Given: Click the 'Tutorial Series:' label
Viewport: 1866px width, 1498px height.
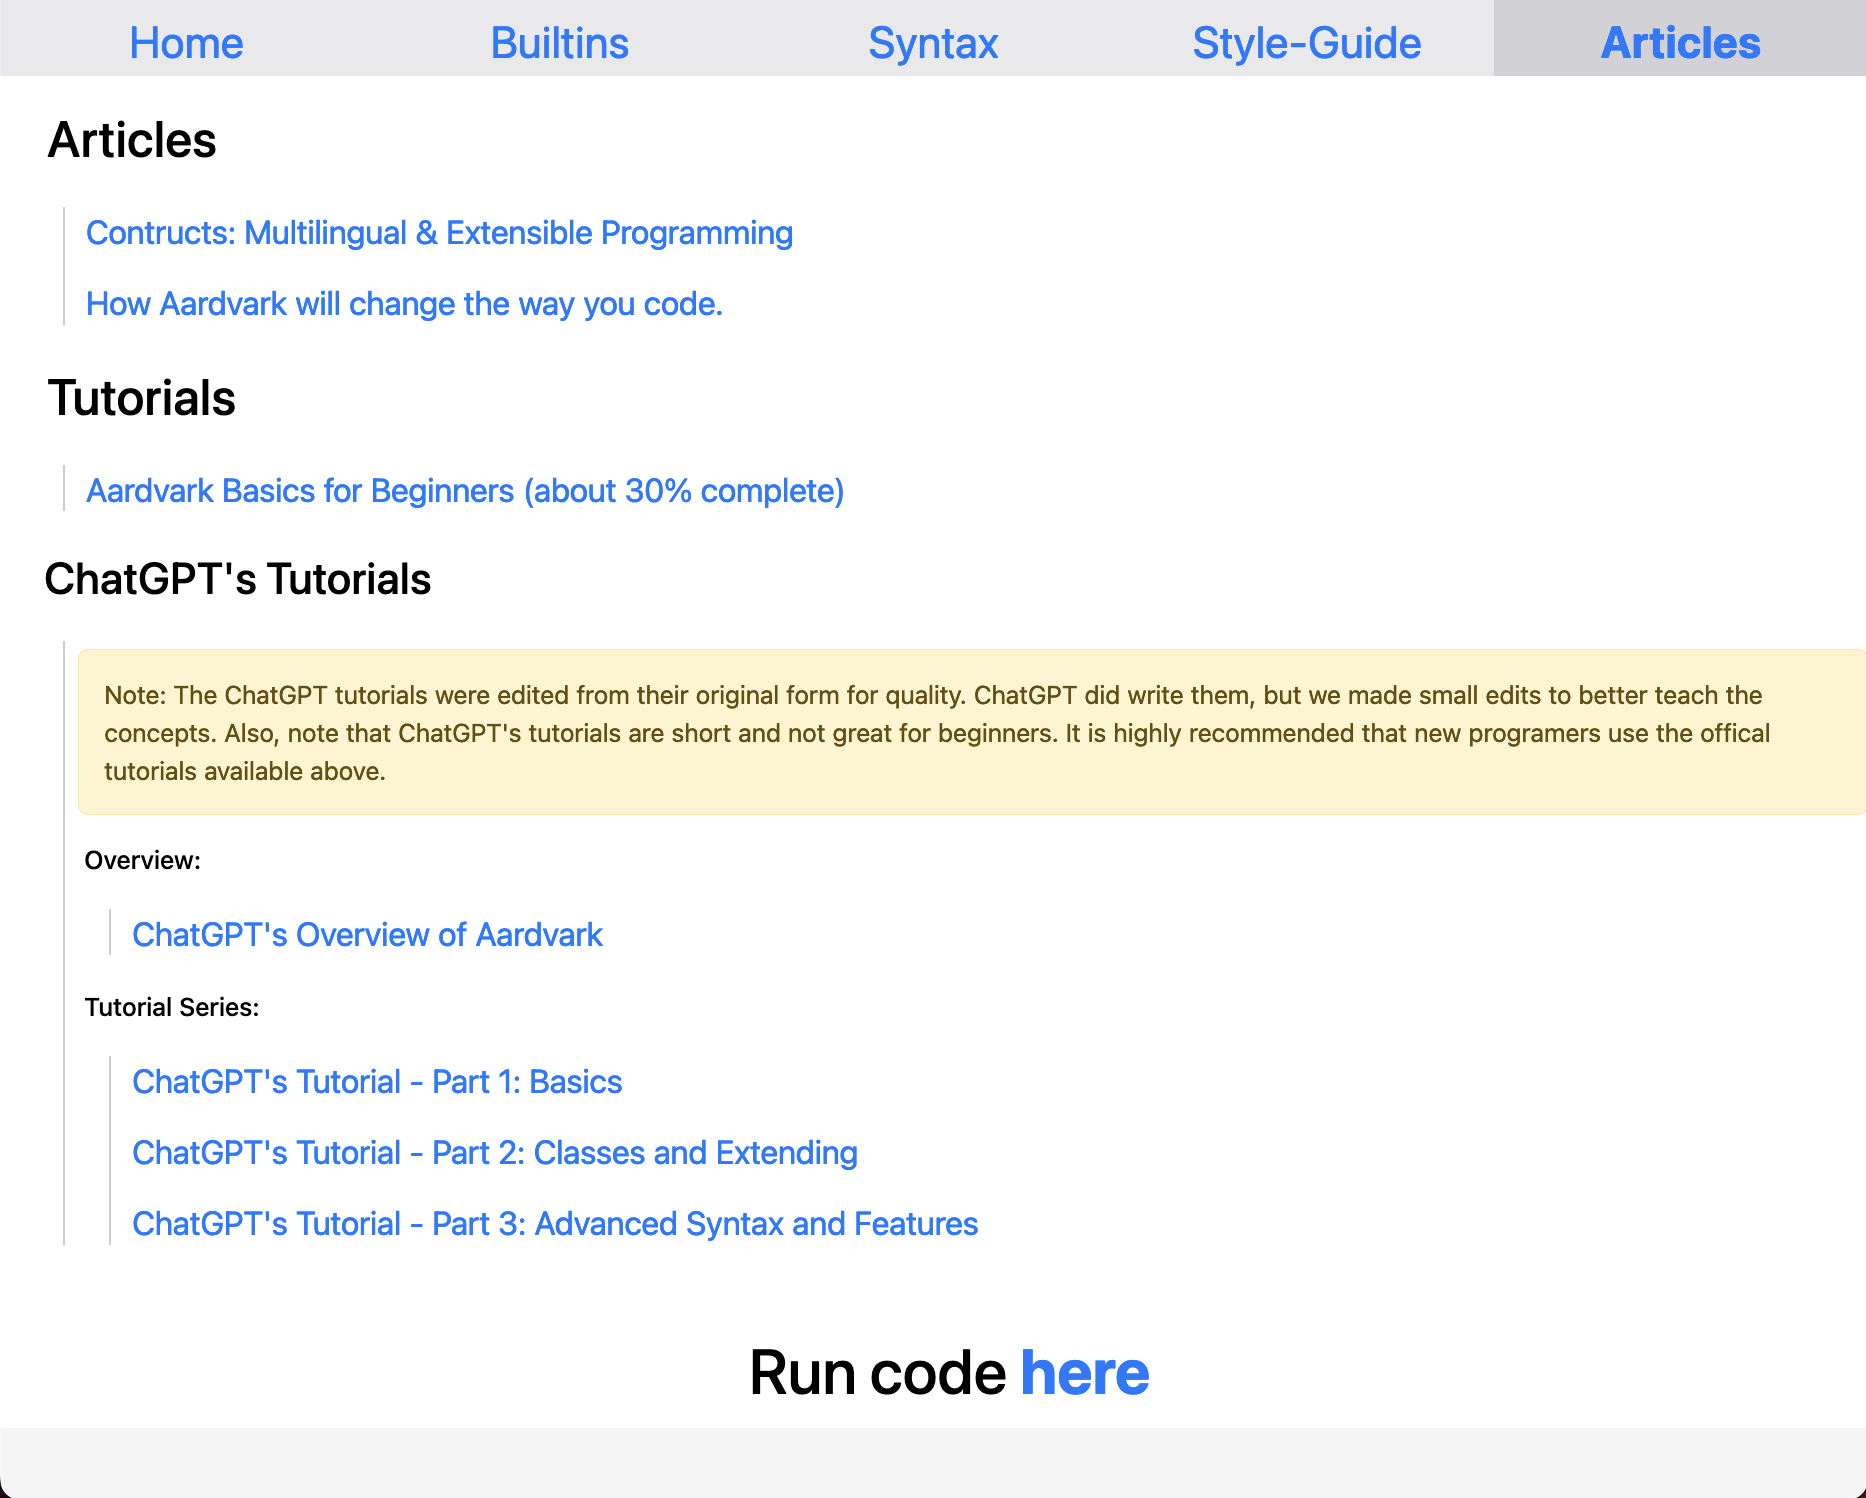Looking at the screenshot, I should click(172, 1008).
